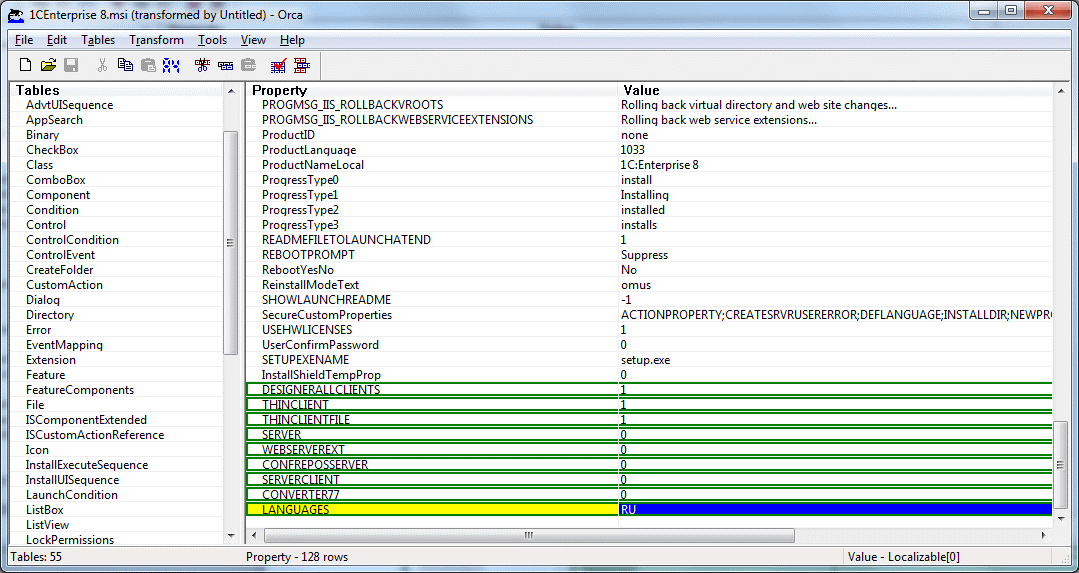This screenshot has height=573, width=1079.
Task: Click the Copy Row toolbar icon
Action: [225, 65]
